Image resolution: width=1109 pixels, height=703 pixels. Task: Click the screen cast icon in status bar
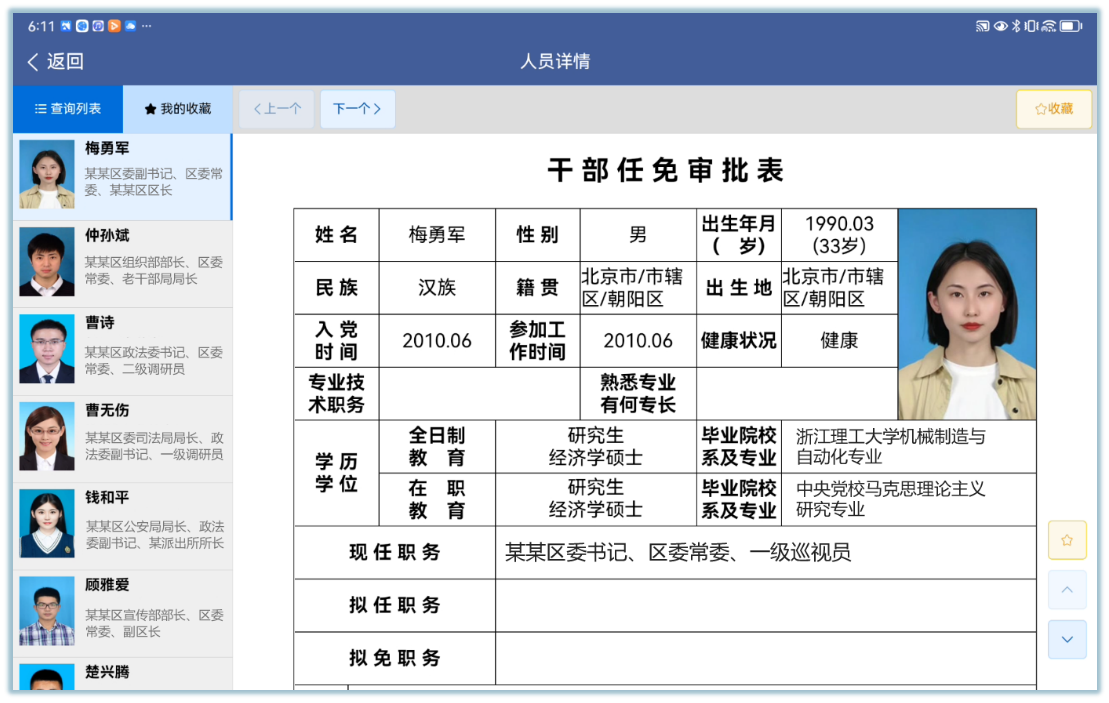point(982,26)
